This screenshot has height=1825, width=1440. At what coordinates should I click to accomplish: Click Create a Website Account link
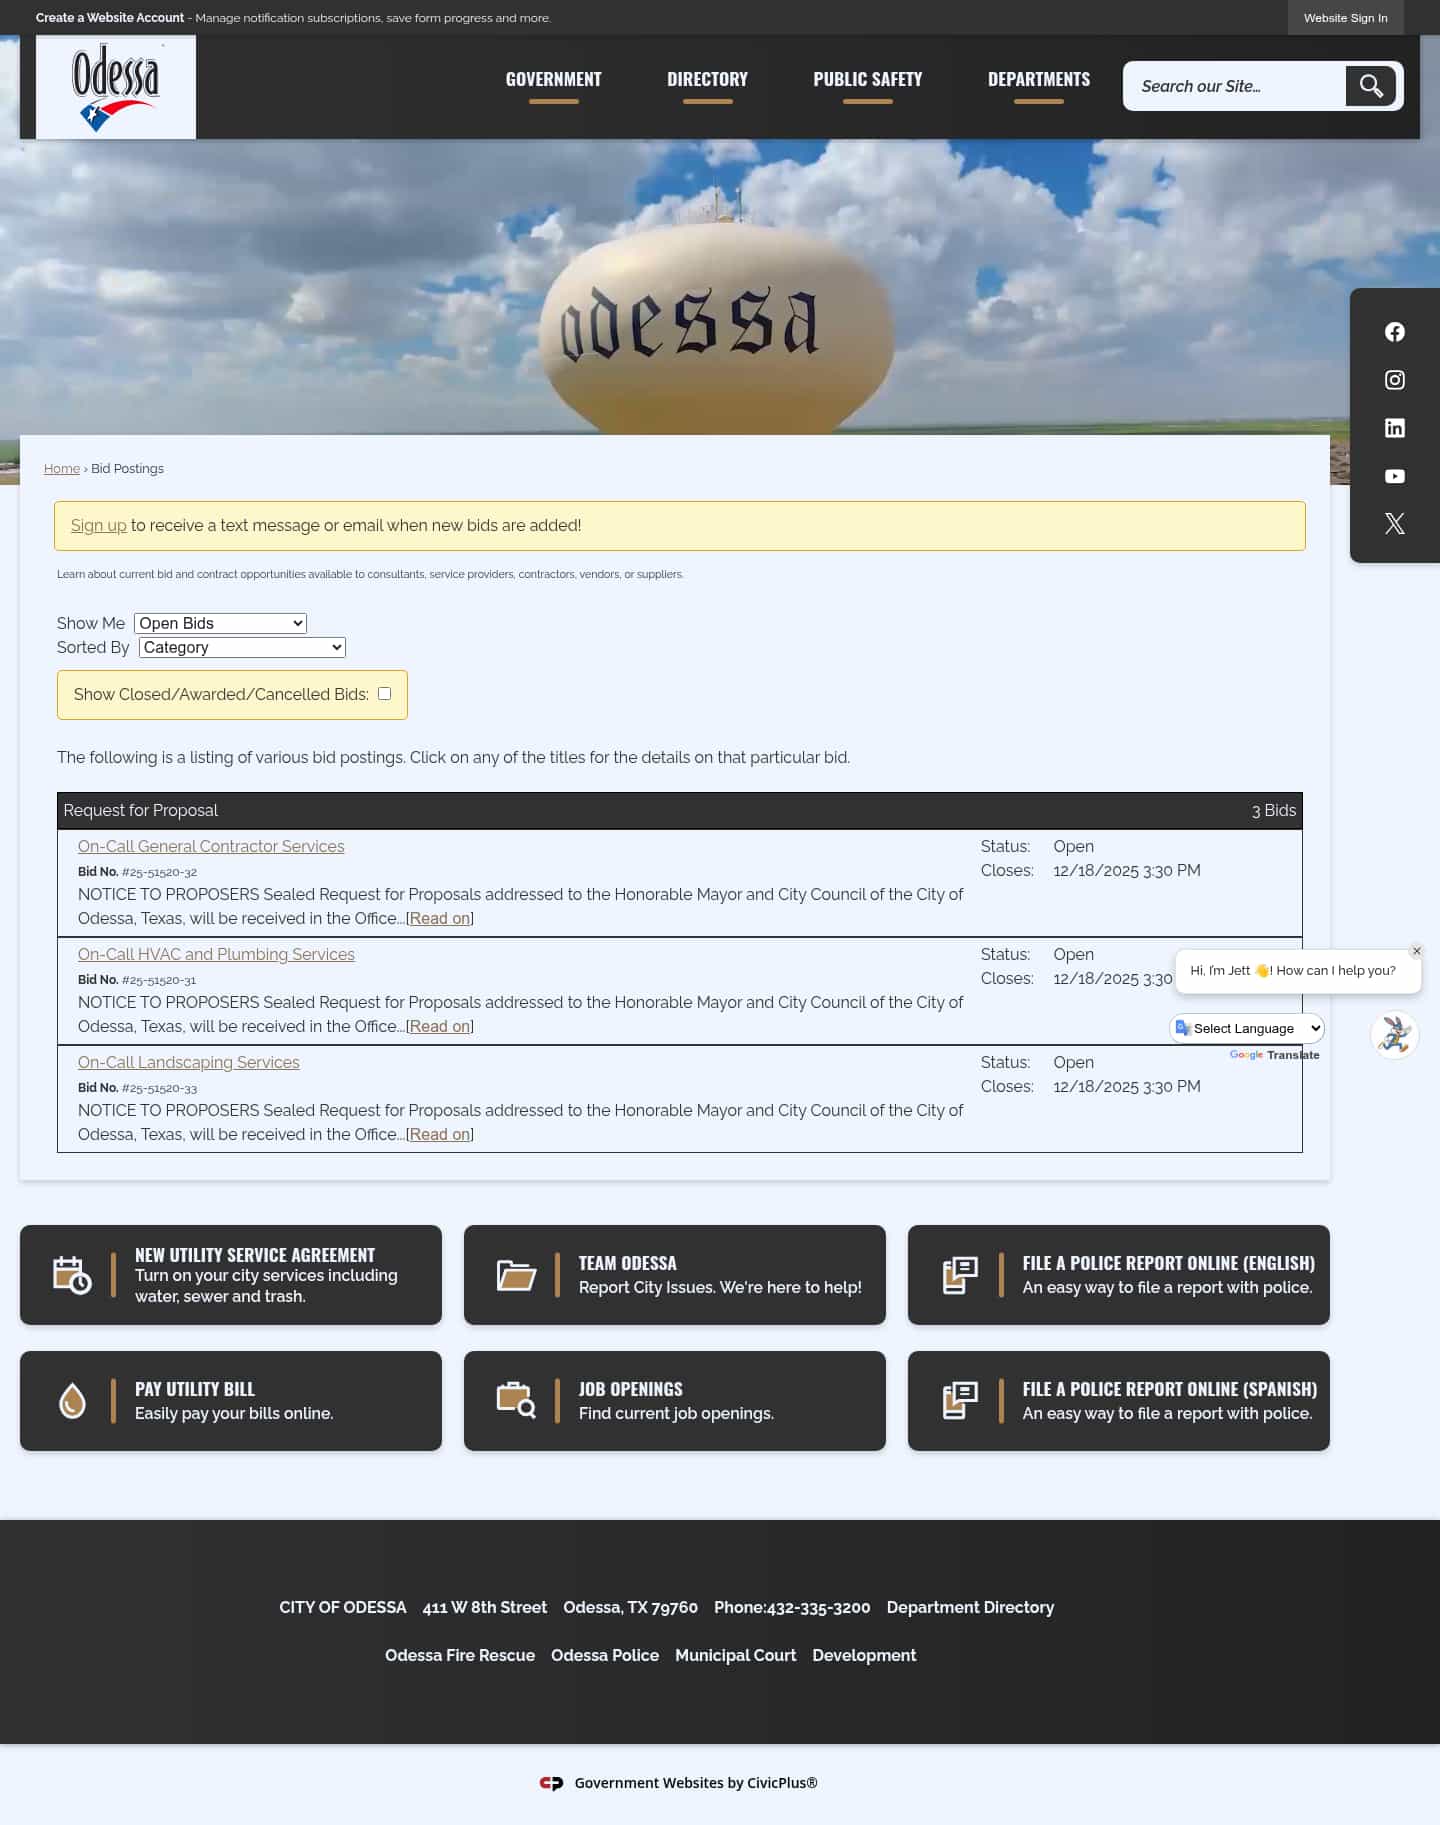[110, 18]
